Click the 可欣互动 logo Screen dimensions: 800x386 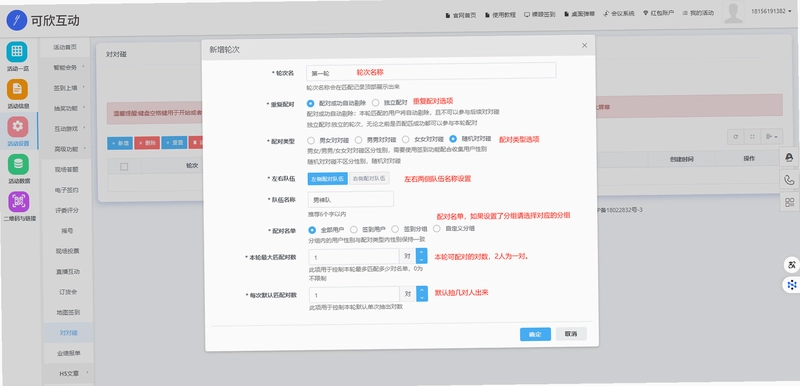tap(42, 20)
